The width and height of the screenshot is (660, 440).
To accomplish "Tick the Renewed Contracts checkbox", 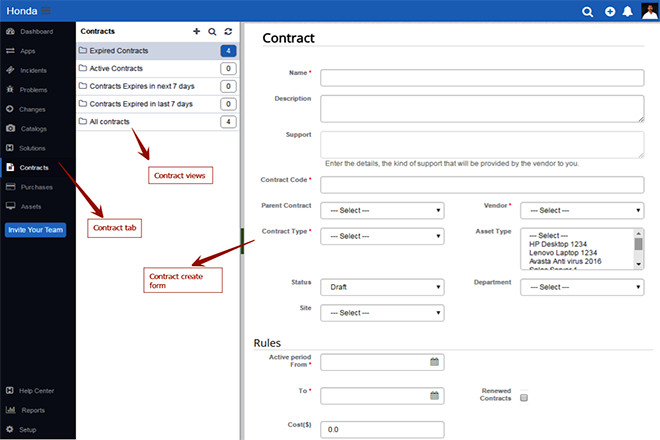I will [x=524, y=397].
